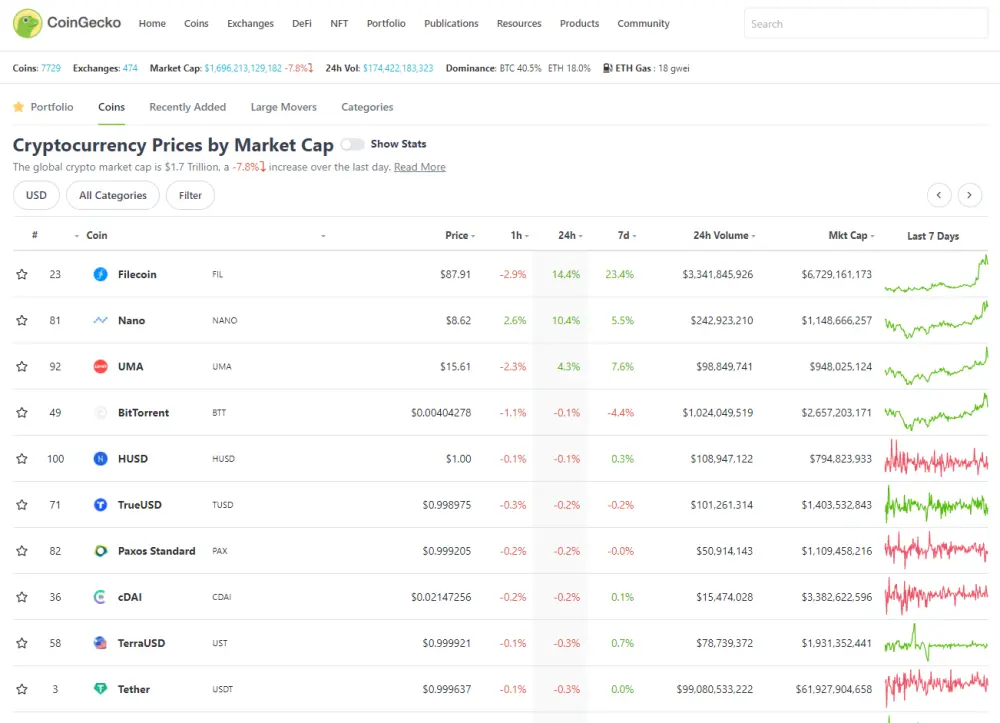1000x723 pixels.
Task: Open the Read More link
Action: pyautogui.click(x=420, y=167)
